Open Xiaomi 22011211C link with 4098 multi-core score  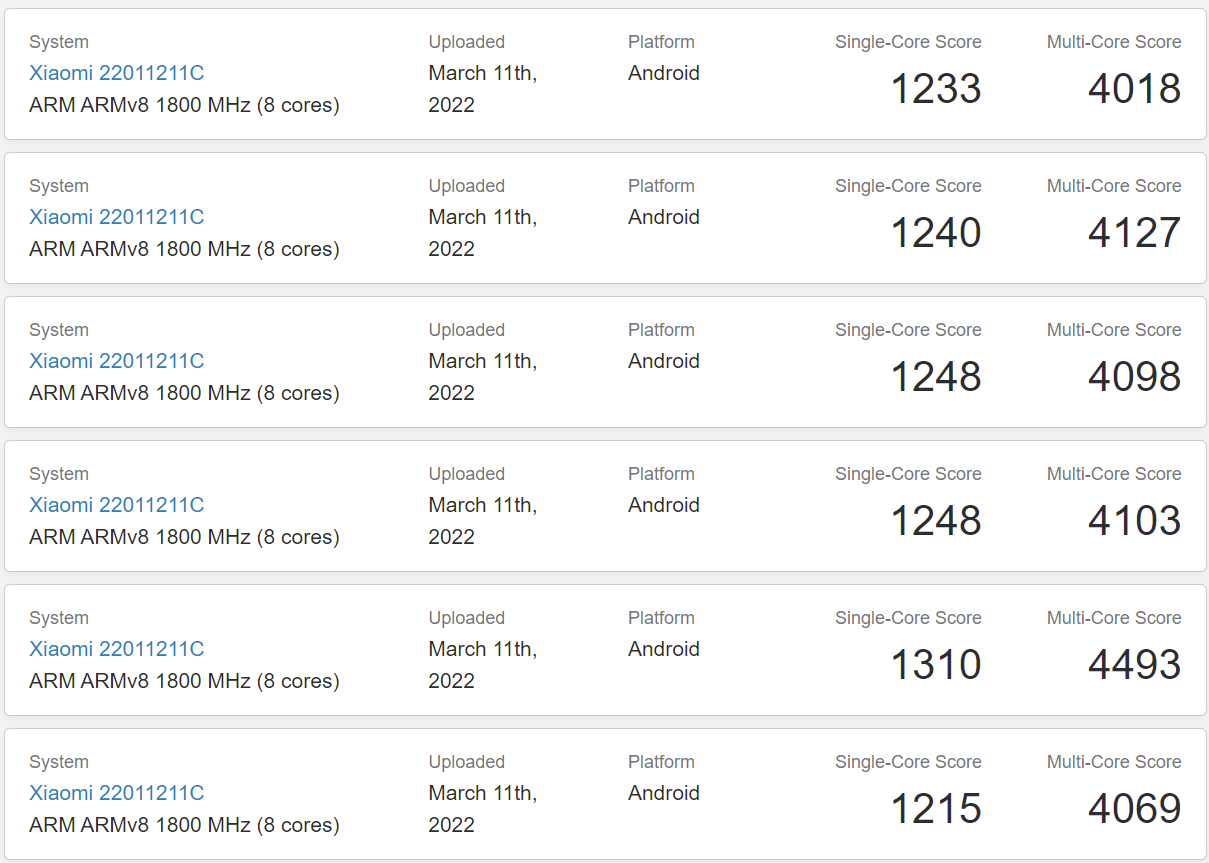coord(116,361)
